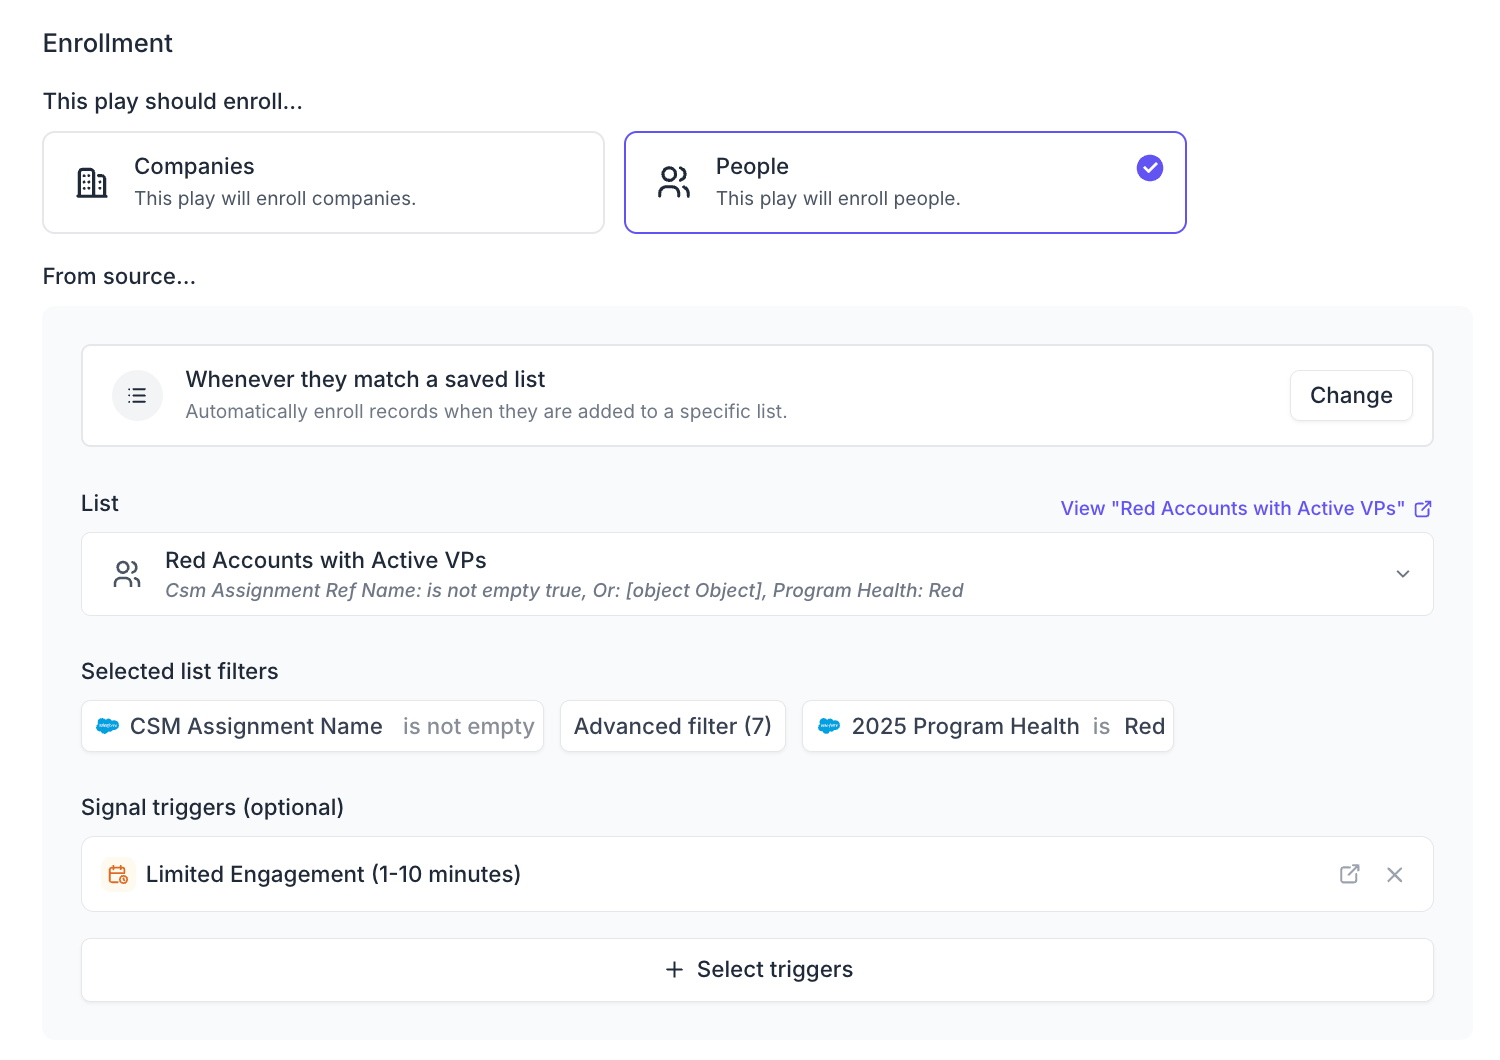Click the saved list bullet icon
The height and width of the screenshot is (1060, 1500).
137,396
